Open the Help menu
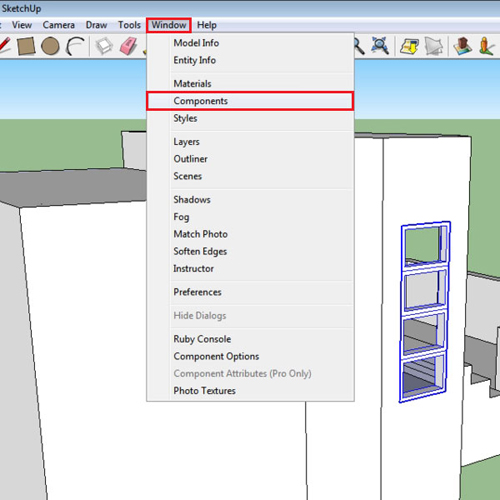The height and width of the screenshot is (500, 500). click(x=207, y=25)
